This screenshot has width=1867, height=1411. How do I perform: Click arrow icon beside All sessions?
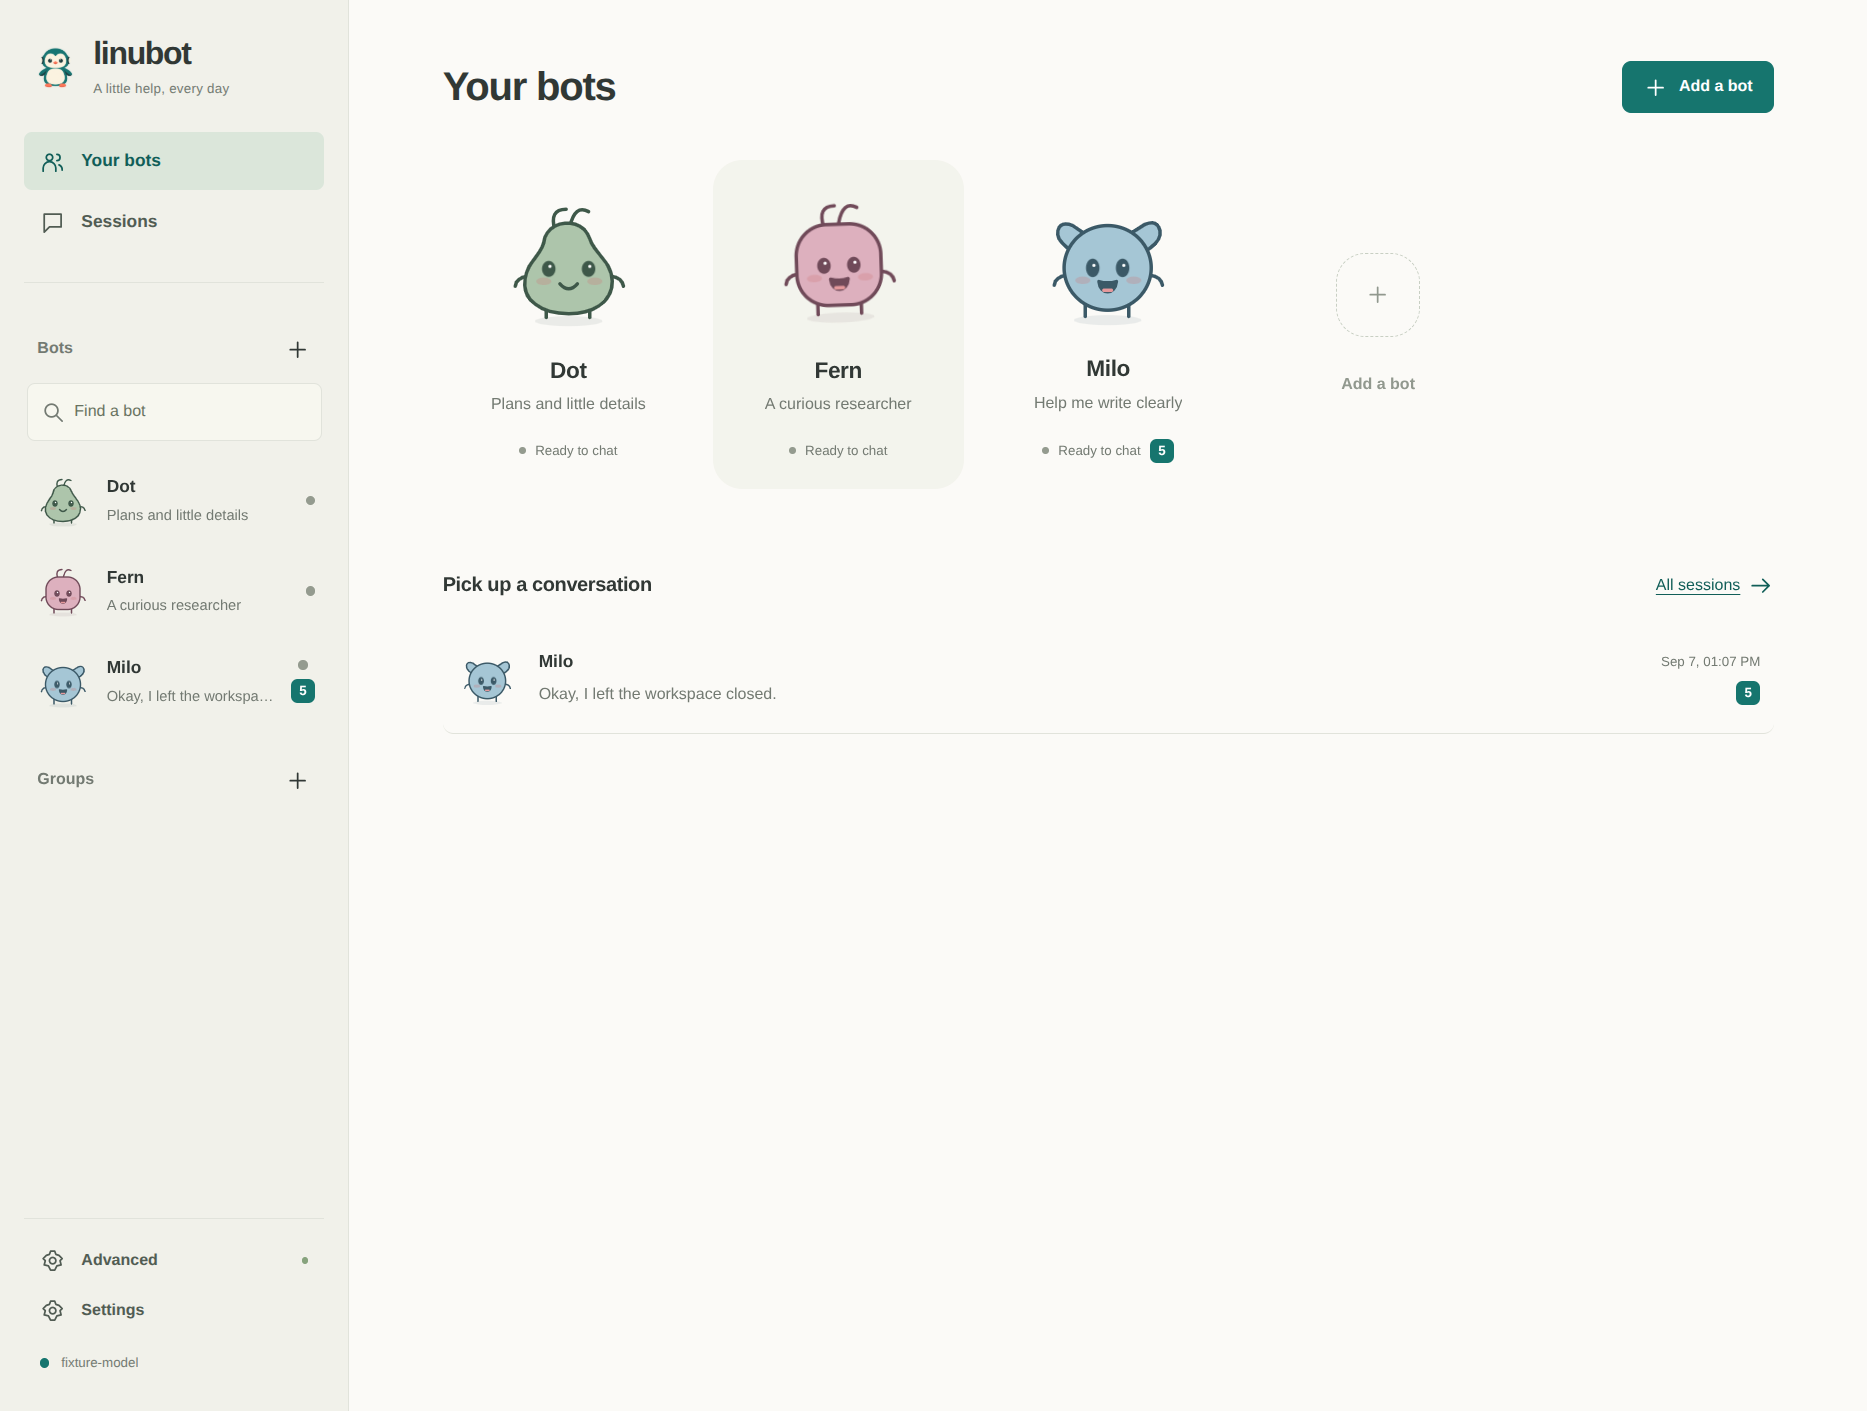coord(1761,586)
